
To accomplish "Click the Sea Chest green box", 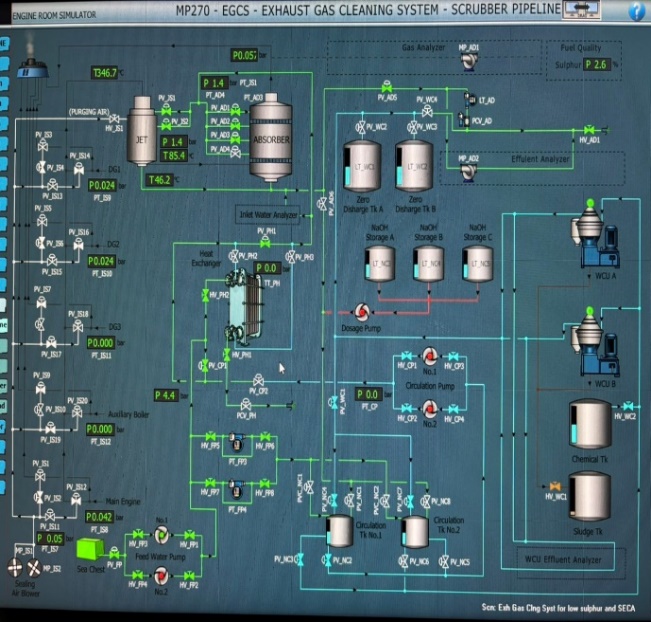I will tap(91, 549).
